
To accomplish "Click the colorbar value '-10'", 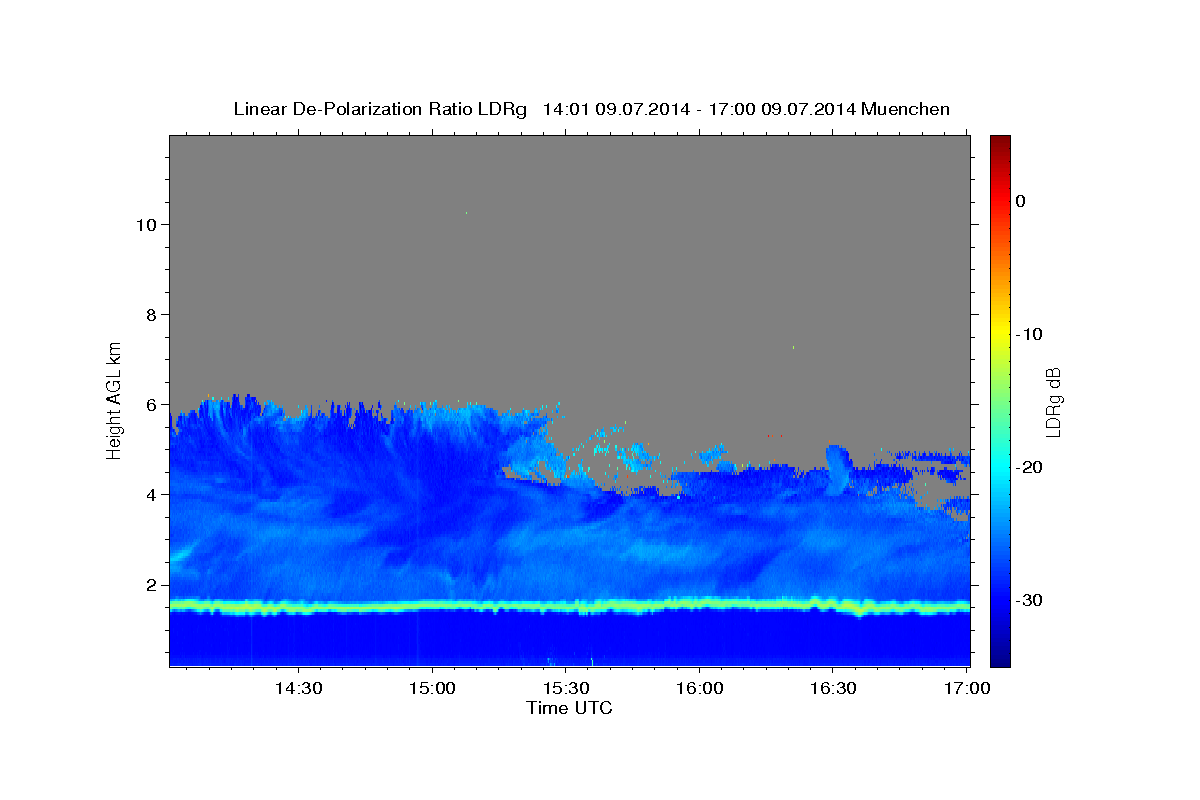I will [1030, 334].
